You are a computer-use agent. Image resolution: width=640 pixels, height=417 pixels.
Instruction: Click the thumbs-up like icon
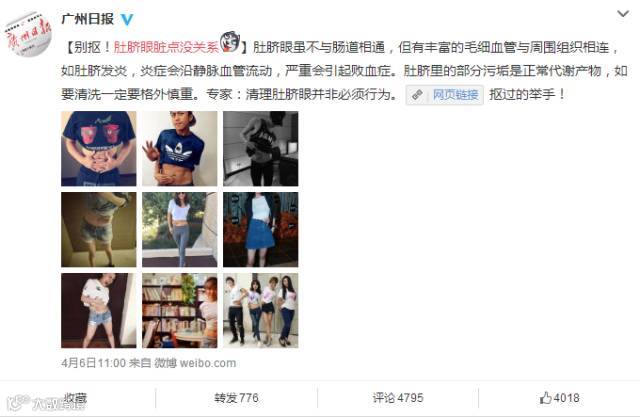[546, 397]
